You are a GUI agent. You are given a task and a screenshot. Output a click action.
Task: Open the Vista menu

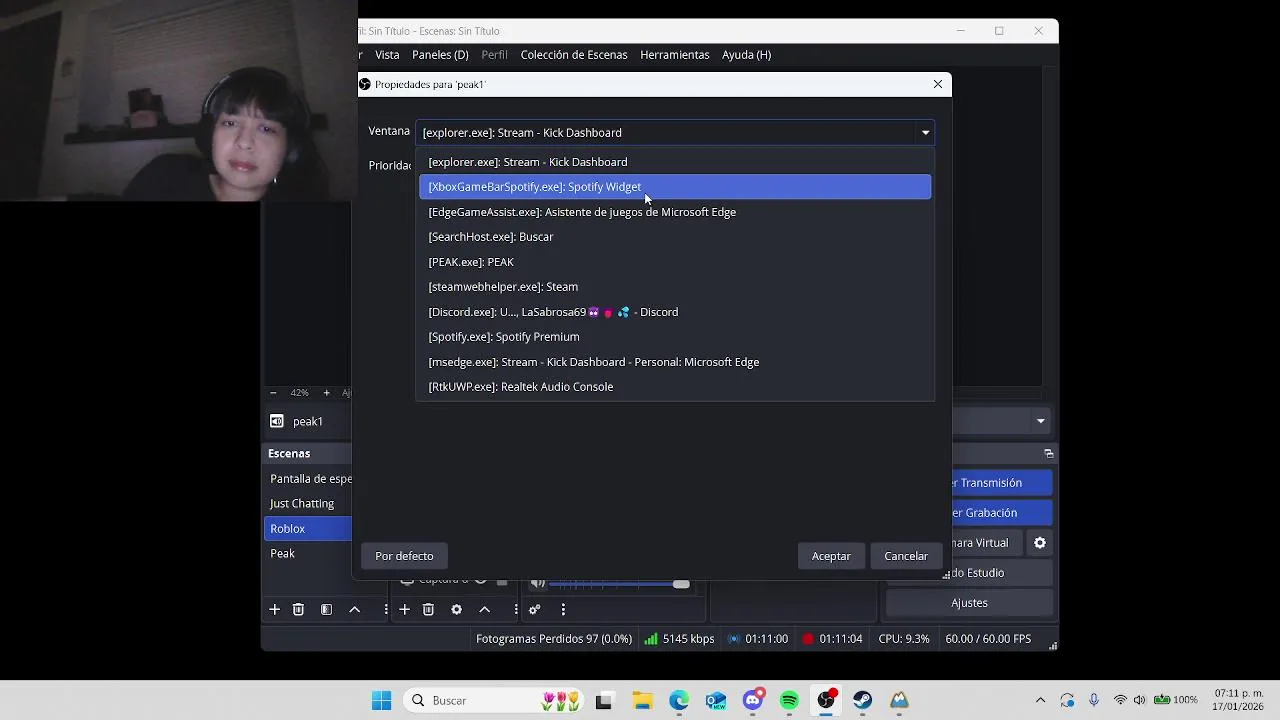click(x=387, y=55)
